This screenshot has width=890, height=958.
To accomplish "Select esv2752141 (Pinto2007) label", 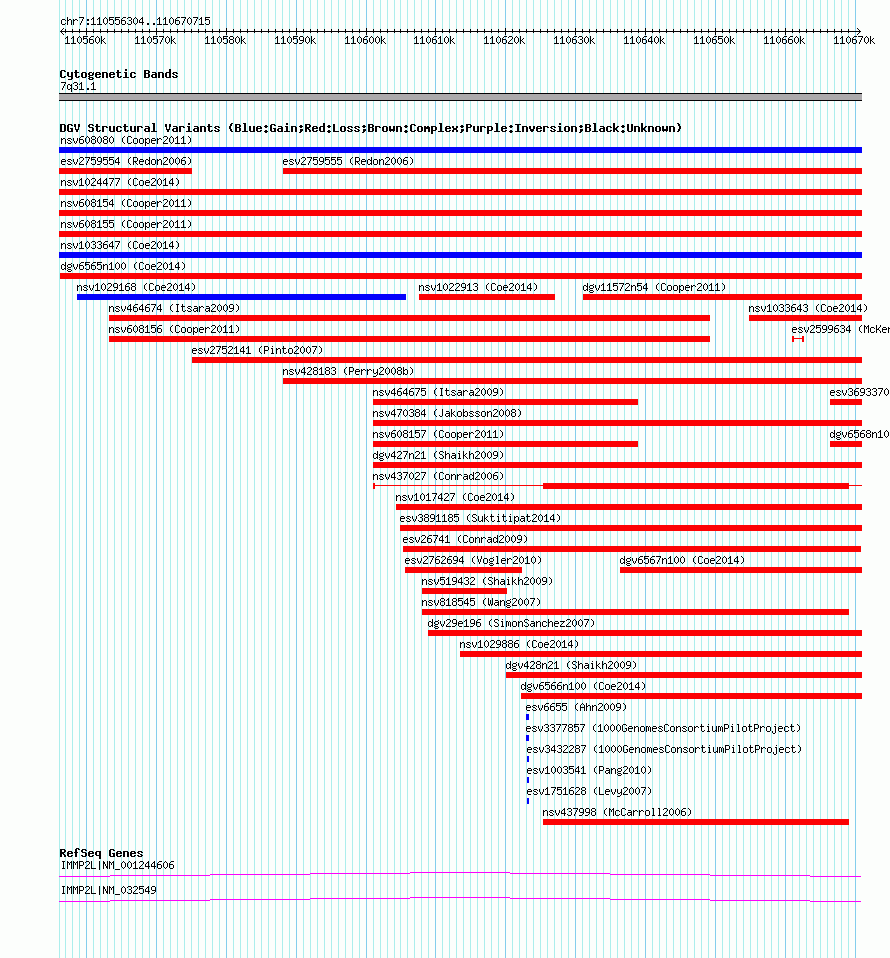I will (x=257, y=350).
